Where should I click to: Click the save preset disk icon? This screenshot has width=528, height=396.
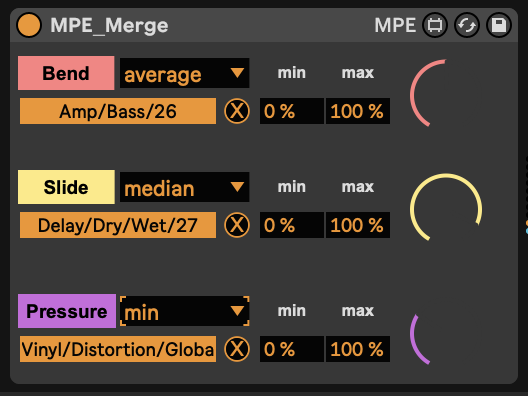[499, 25]
